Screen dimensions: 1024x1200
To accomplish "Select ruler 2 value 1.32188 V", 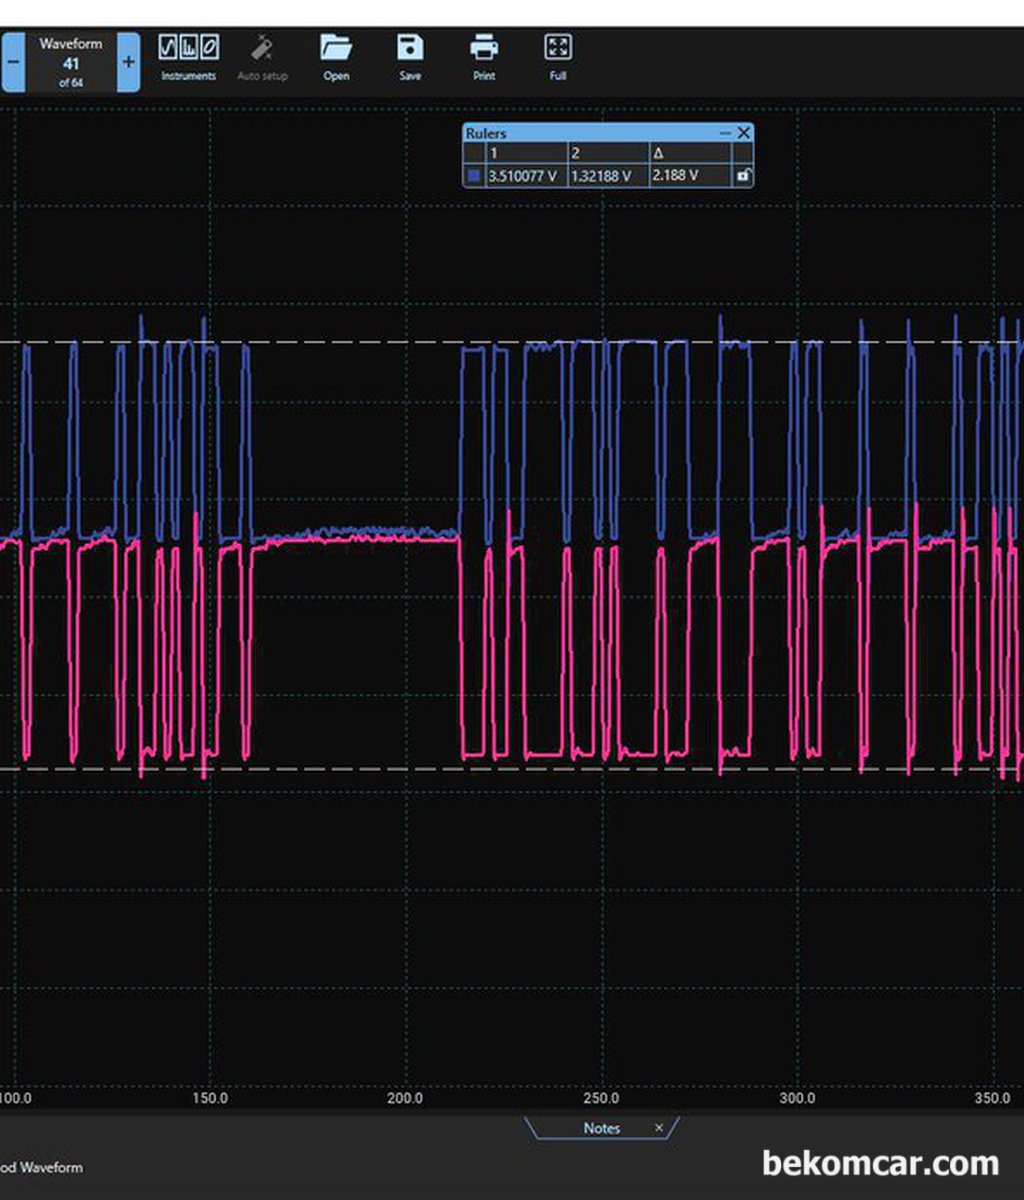I will (x=601, y=175).
